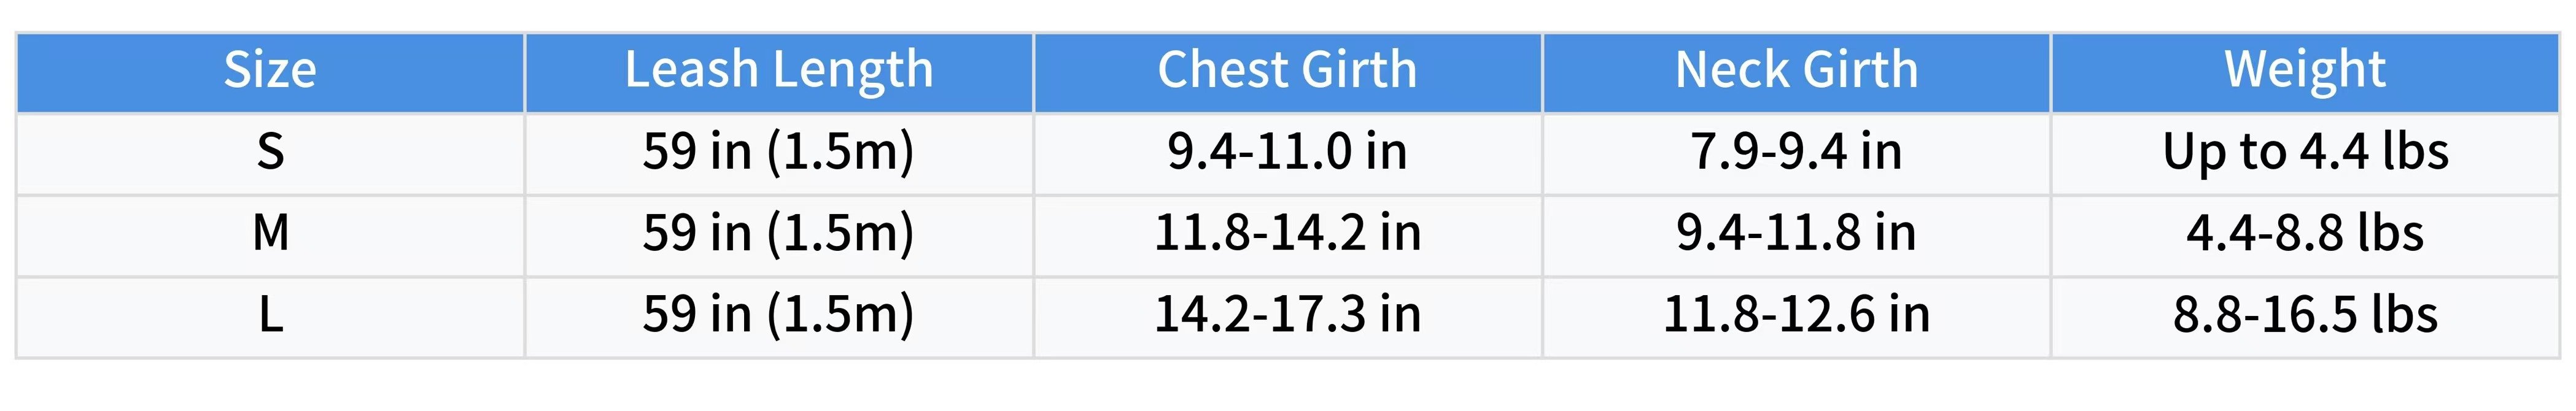Select the L size cell
Screen dimensions: 2576x411
tap(270, 317)
